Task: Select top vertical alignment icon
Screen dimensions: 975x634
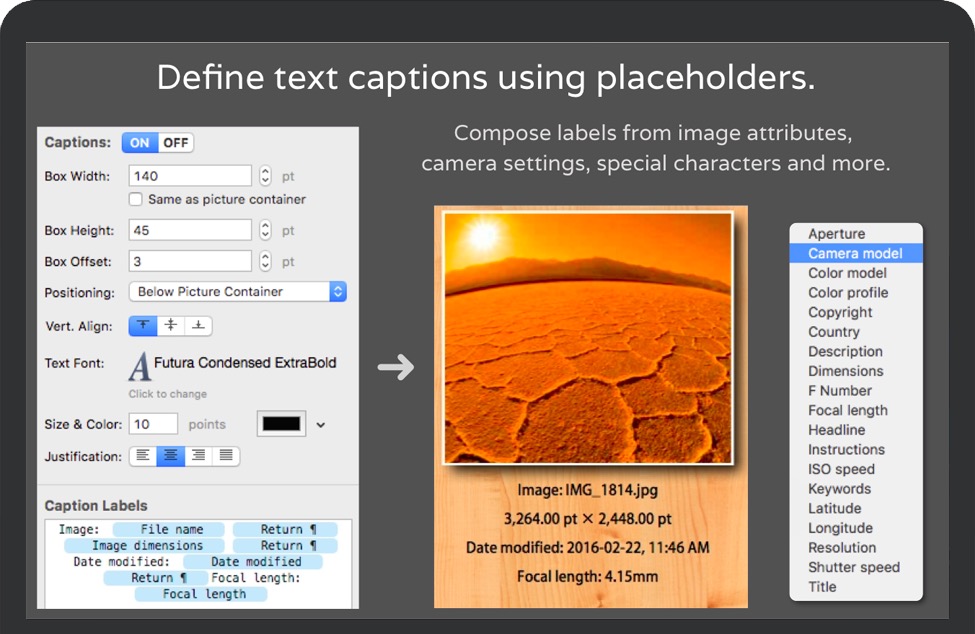Action: 143,326
